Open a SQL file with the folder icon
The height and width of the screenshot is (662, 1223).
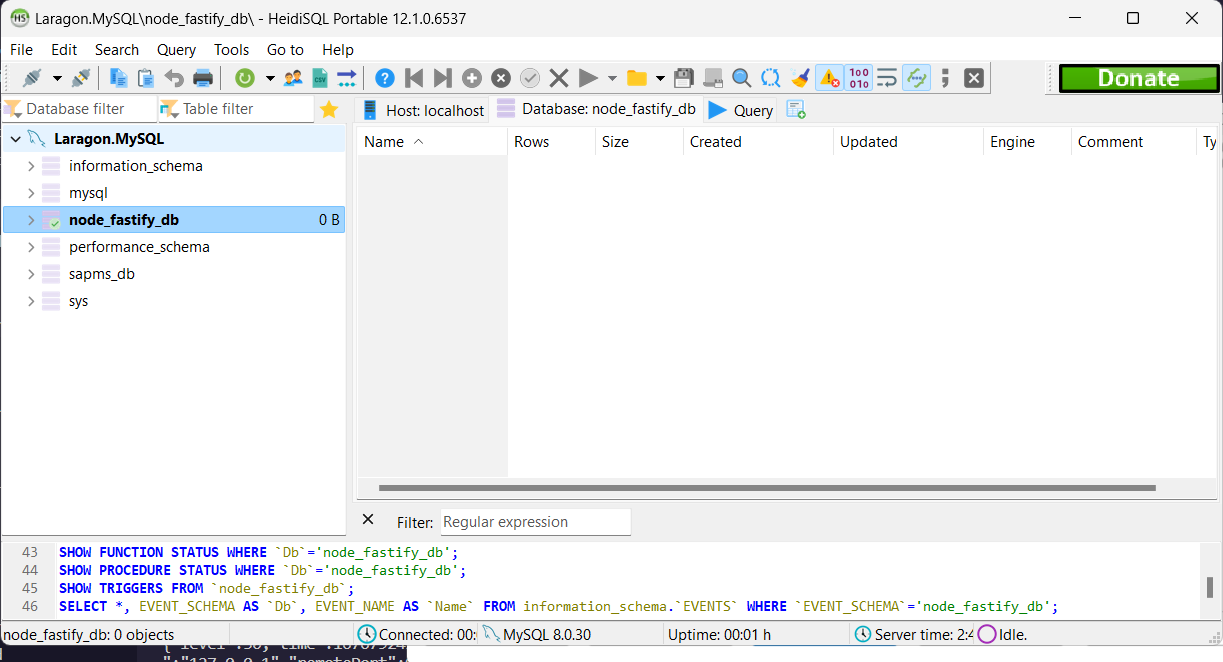[x=637, y=77]
